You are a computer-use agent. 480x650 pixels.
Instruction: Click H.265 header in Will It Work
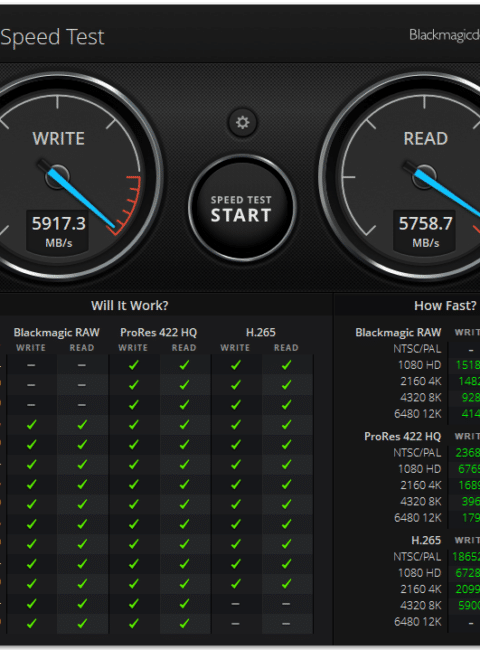pyautogui.click(x=261, y=332)
